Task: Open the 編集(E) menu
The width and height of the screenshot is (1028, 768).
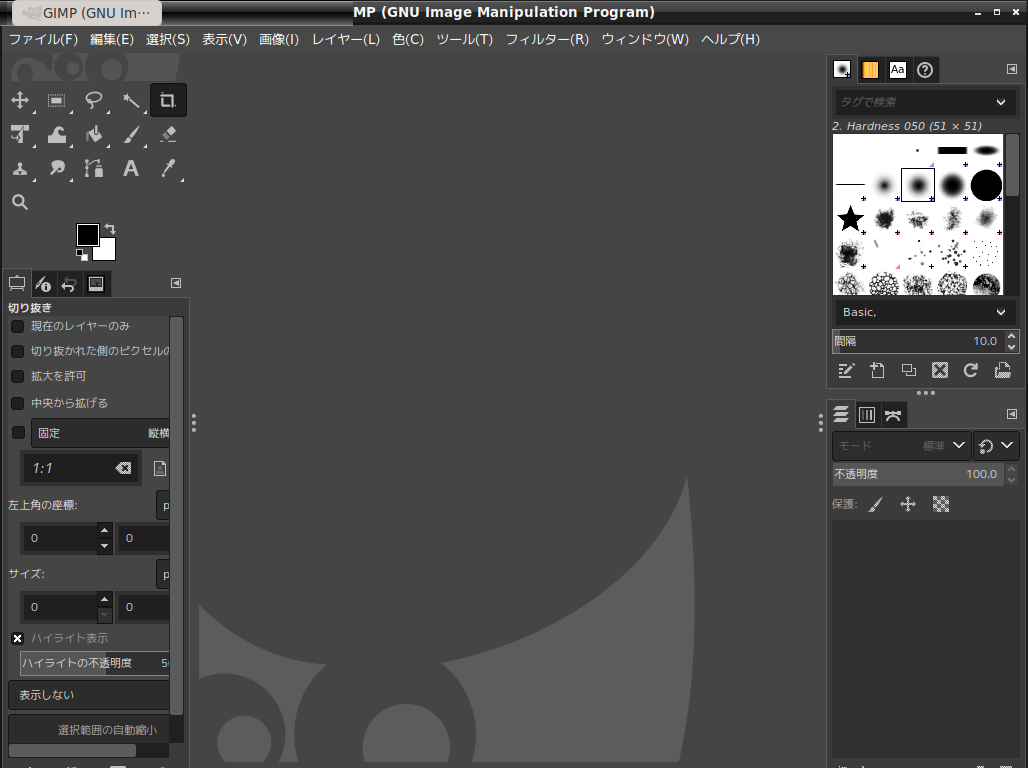Action: click(x=112, y=39)
